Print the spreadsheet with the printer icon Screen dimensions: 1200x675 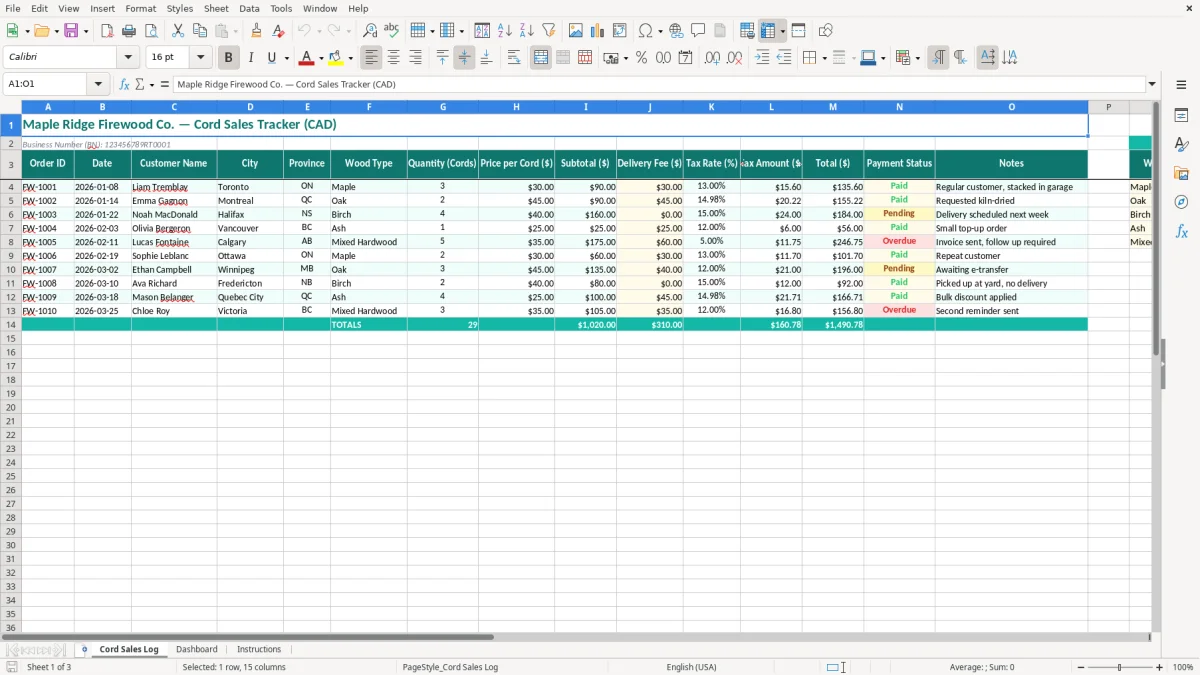click(x=129, y=31)
